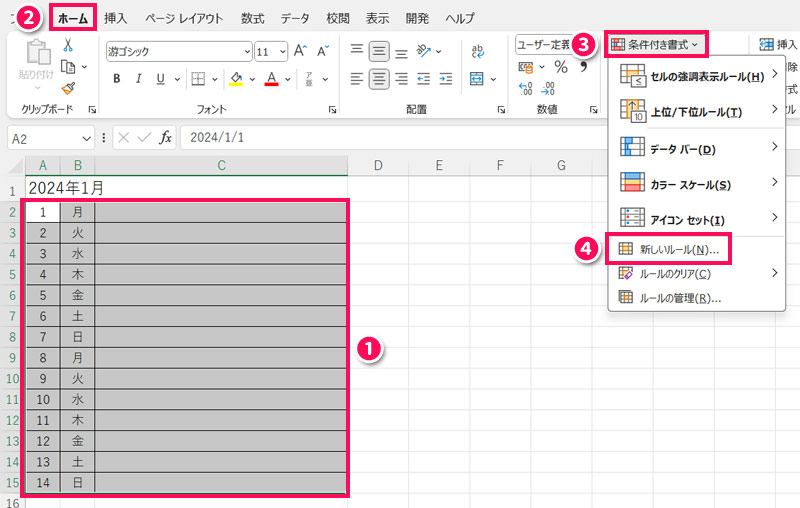Toggle Bold formatting
Screen dimensions: 800x508
pos(117,79)
